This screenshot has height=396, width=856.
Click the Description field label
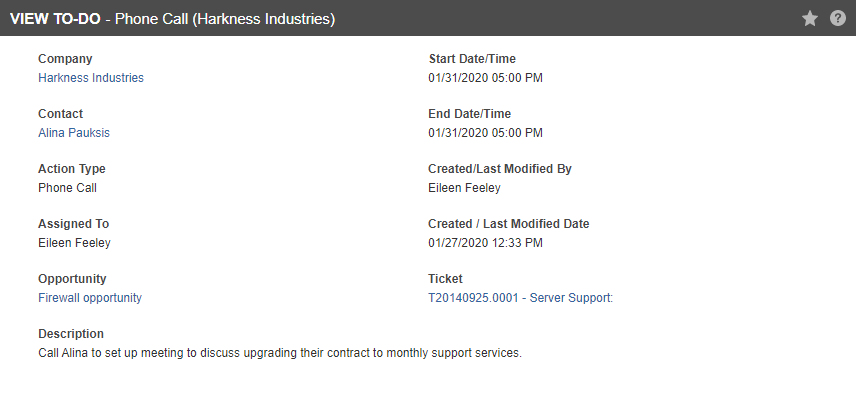[x=71, y=334]
